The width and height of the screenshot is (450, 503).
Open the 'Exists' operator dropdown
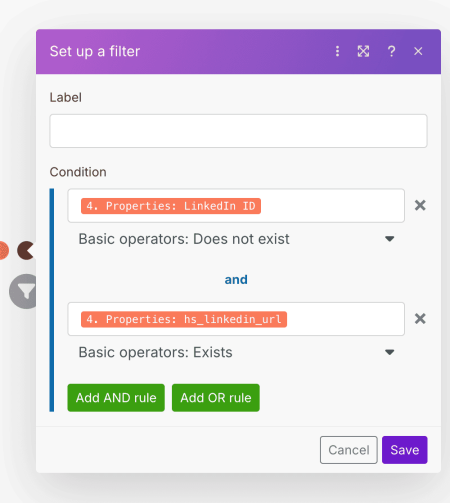(236, 352)
